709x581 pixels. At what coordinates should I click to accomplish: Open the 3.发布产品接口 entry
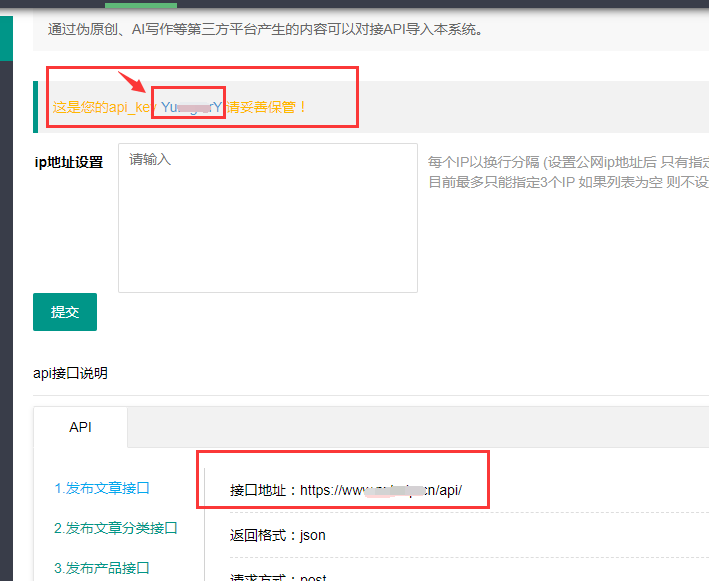(x=102, y=568)
